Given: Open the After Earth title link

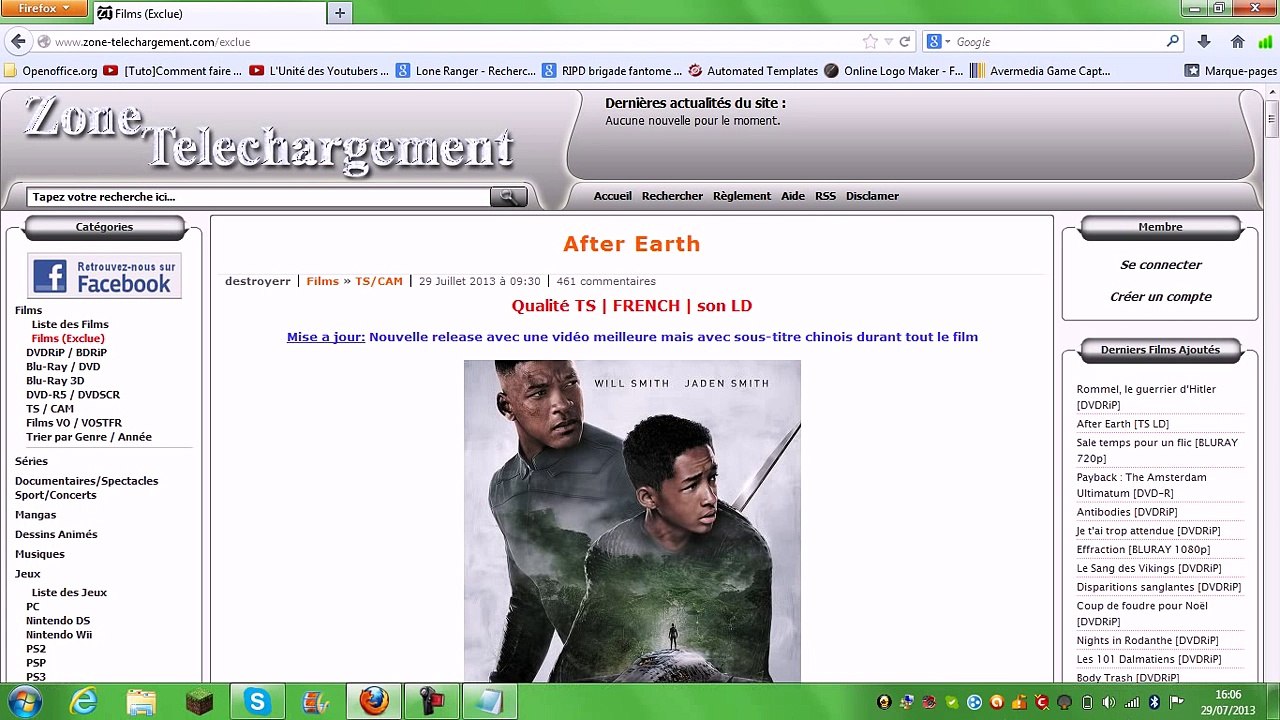Looking at the screenshot, I should [x=632, y=244].
